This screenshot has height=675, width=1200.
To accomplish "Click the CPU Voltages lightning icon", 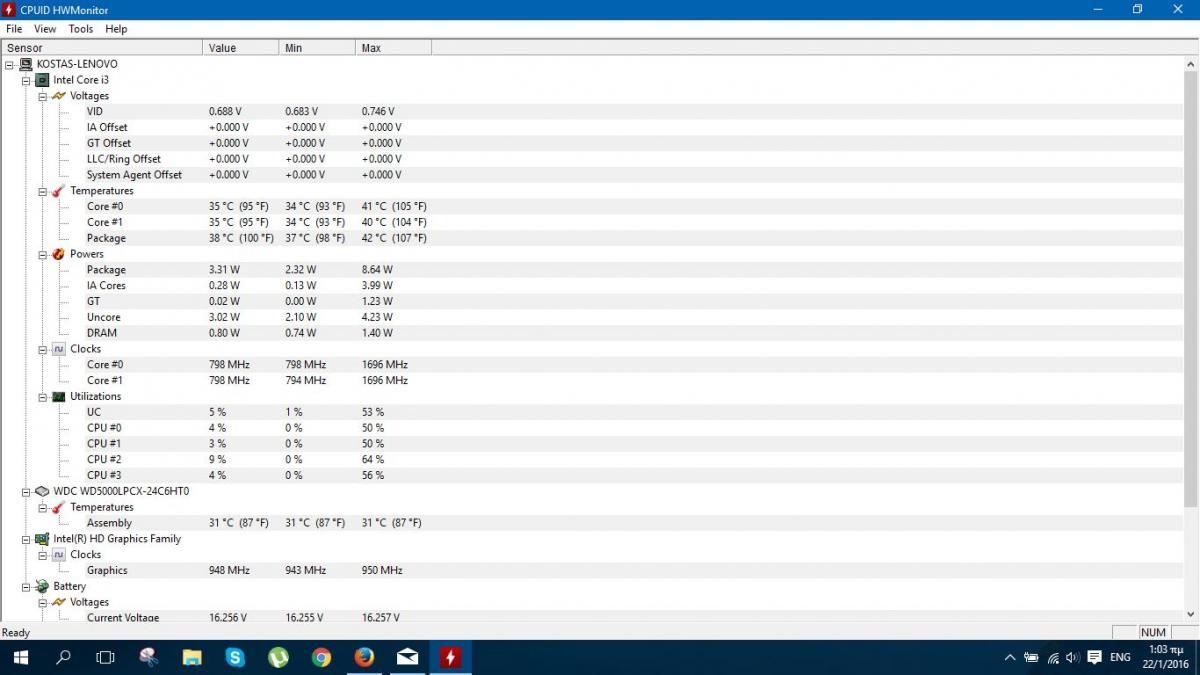I will (x=59, y=96).
